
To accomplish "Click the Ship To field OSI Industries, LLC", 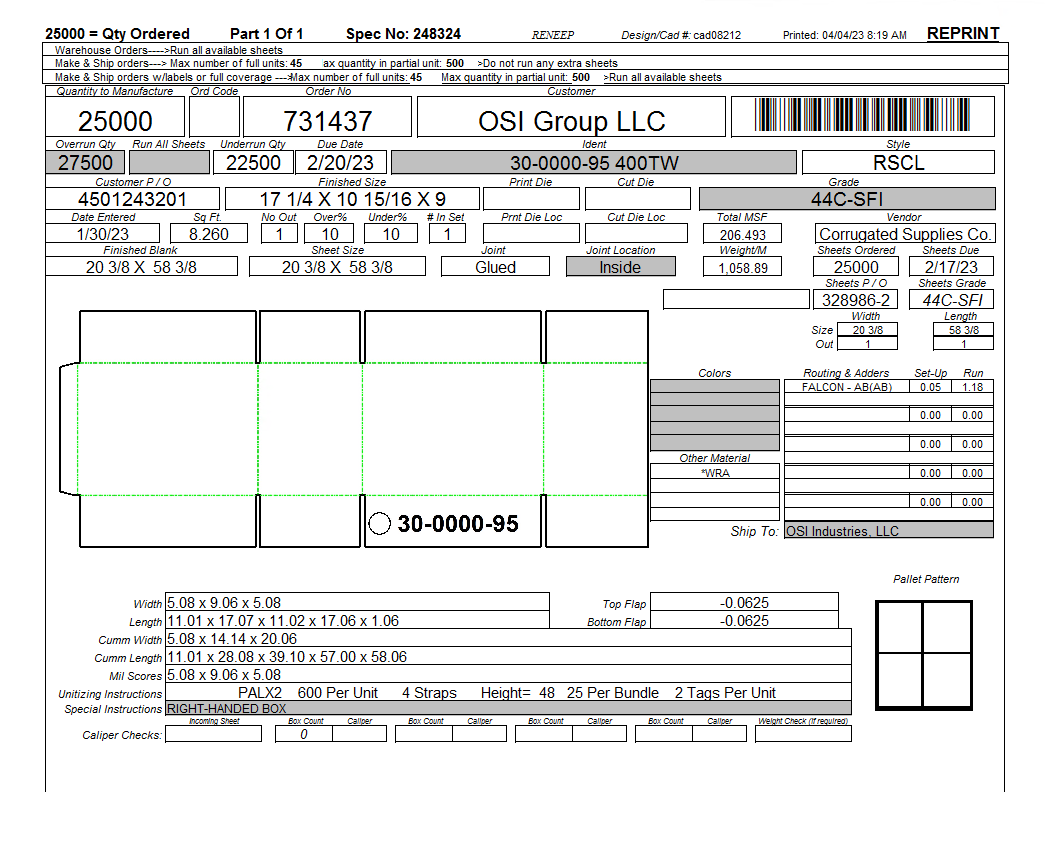I will pyautogui.click(x=888, y=531).
